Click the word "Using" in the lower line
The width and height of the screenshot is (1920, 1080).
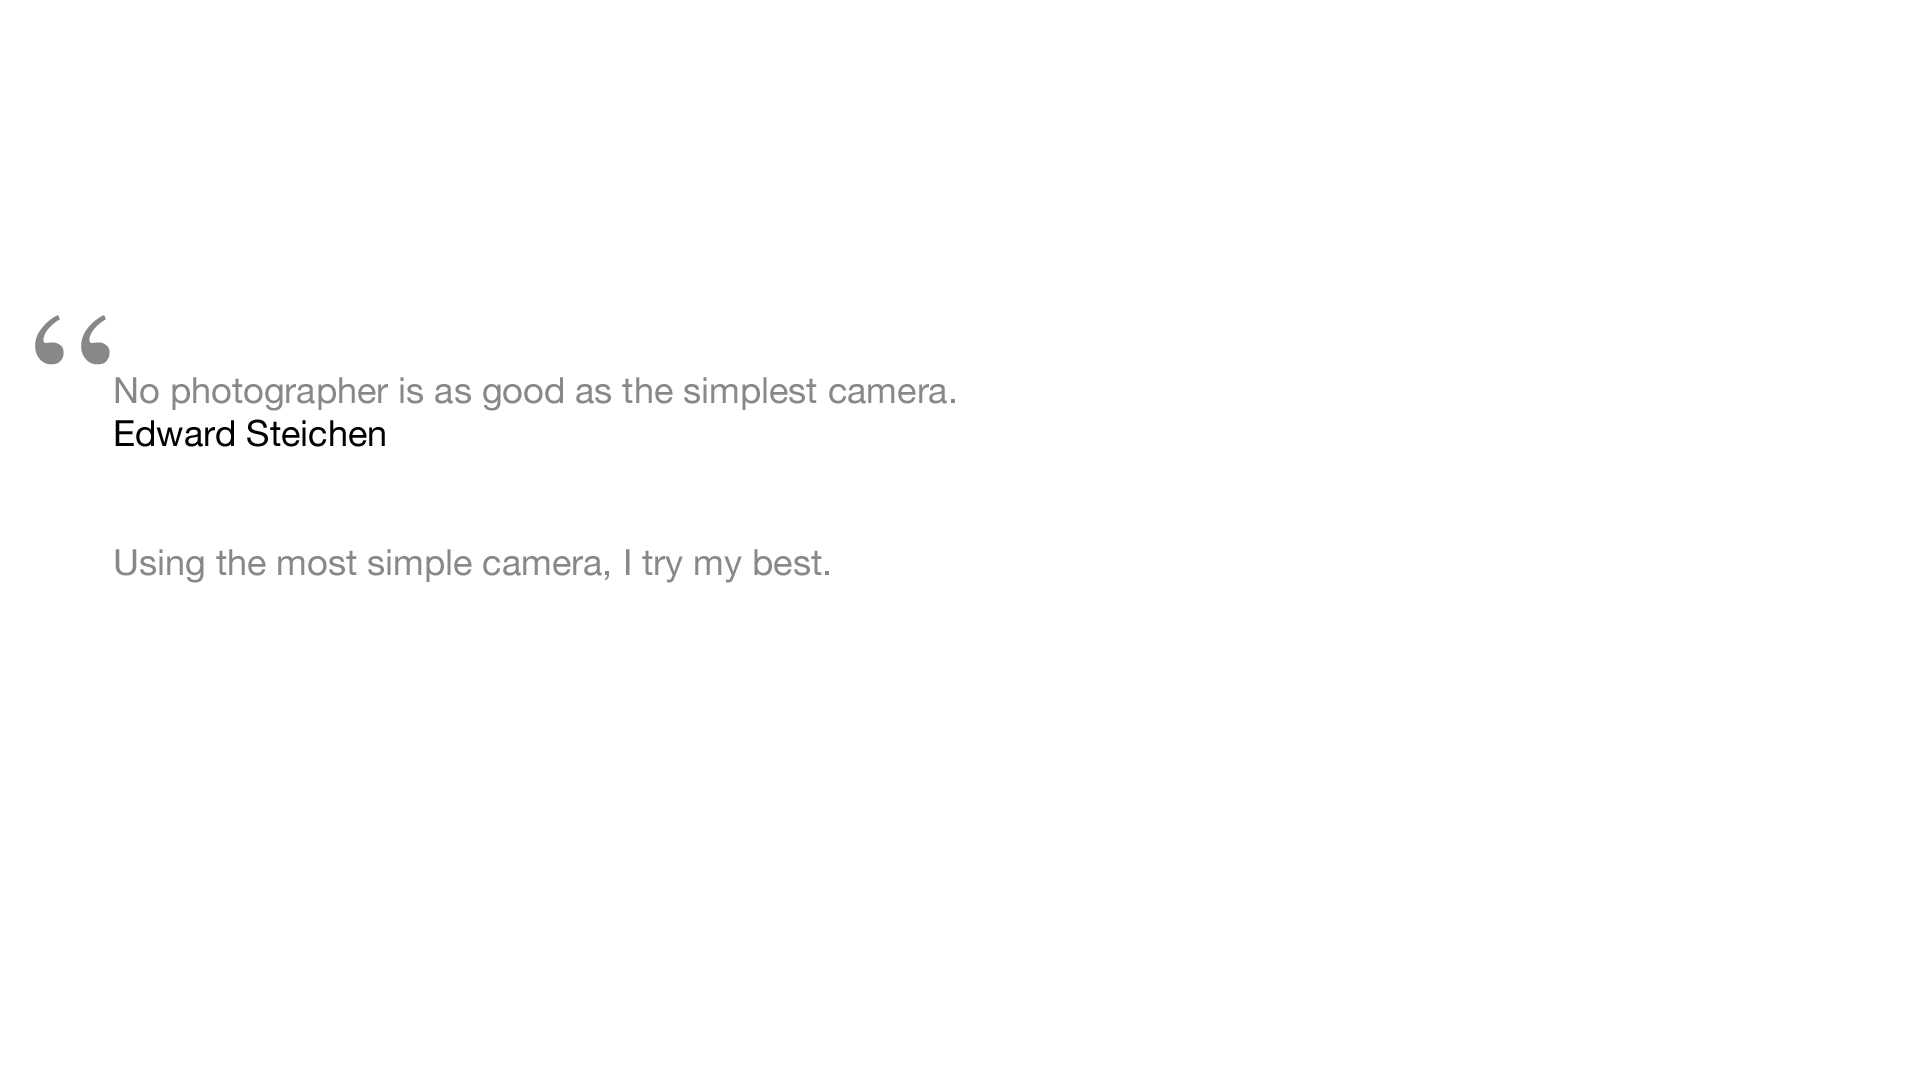pyautogui.click(x=159, y=564)
